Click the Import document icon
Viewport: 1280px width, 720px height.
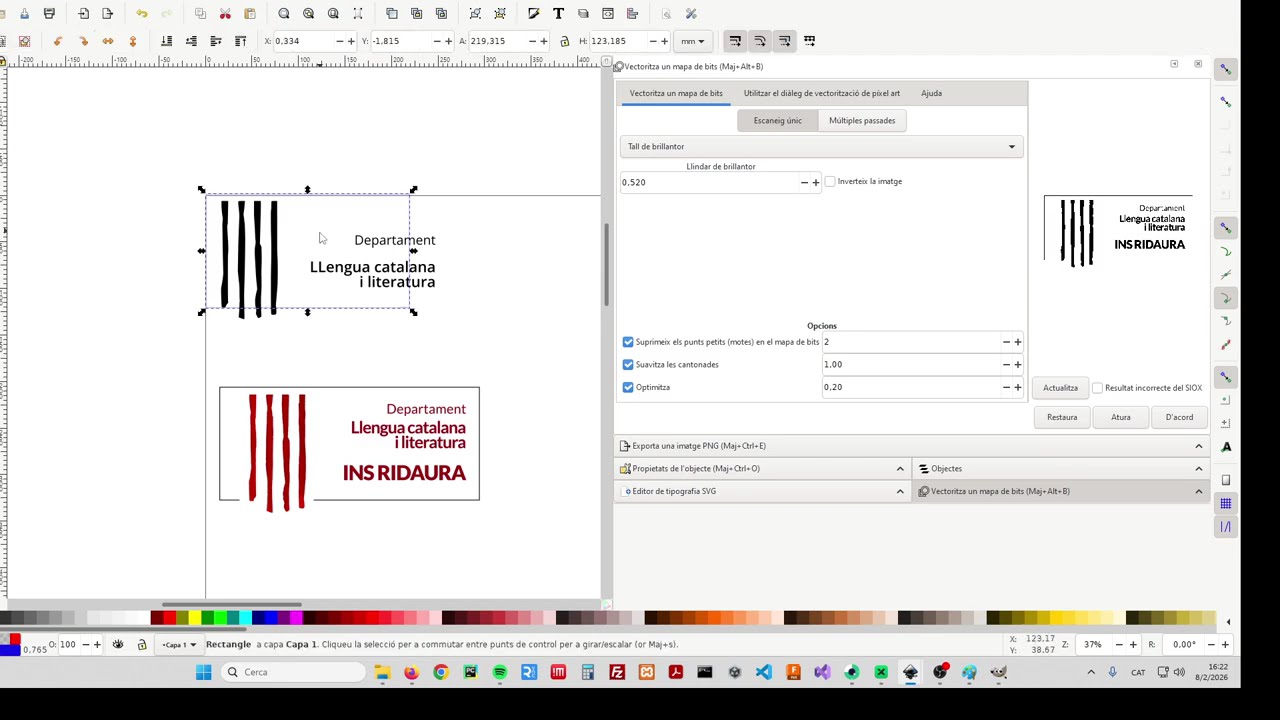tap(83, 14)
